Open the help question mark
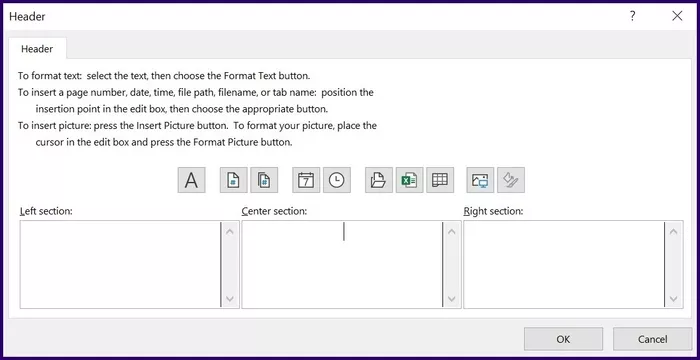Screen dimensions: 700x360 coord(632,17)
